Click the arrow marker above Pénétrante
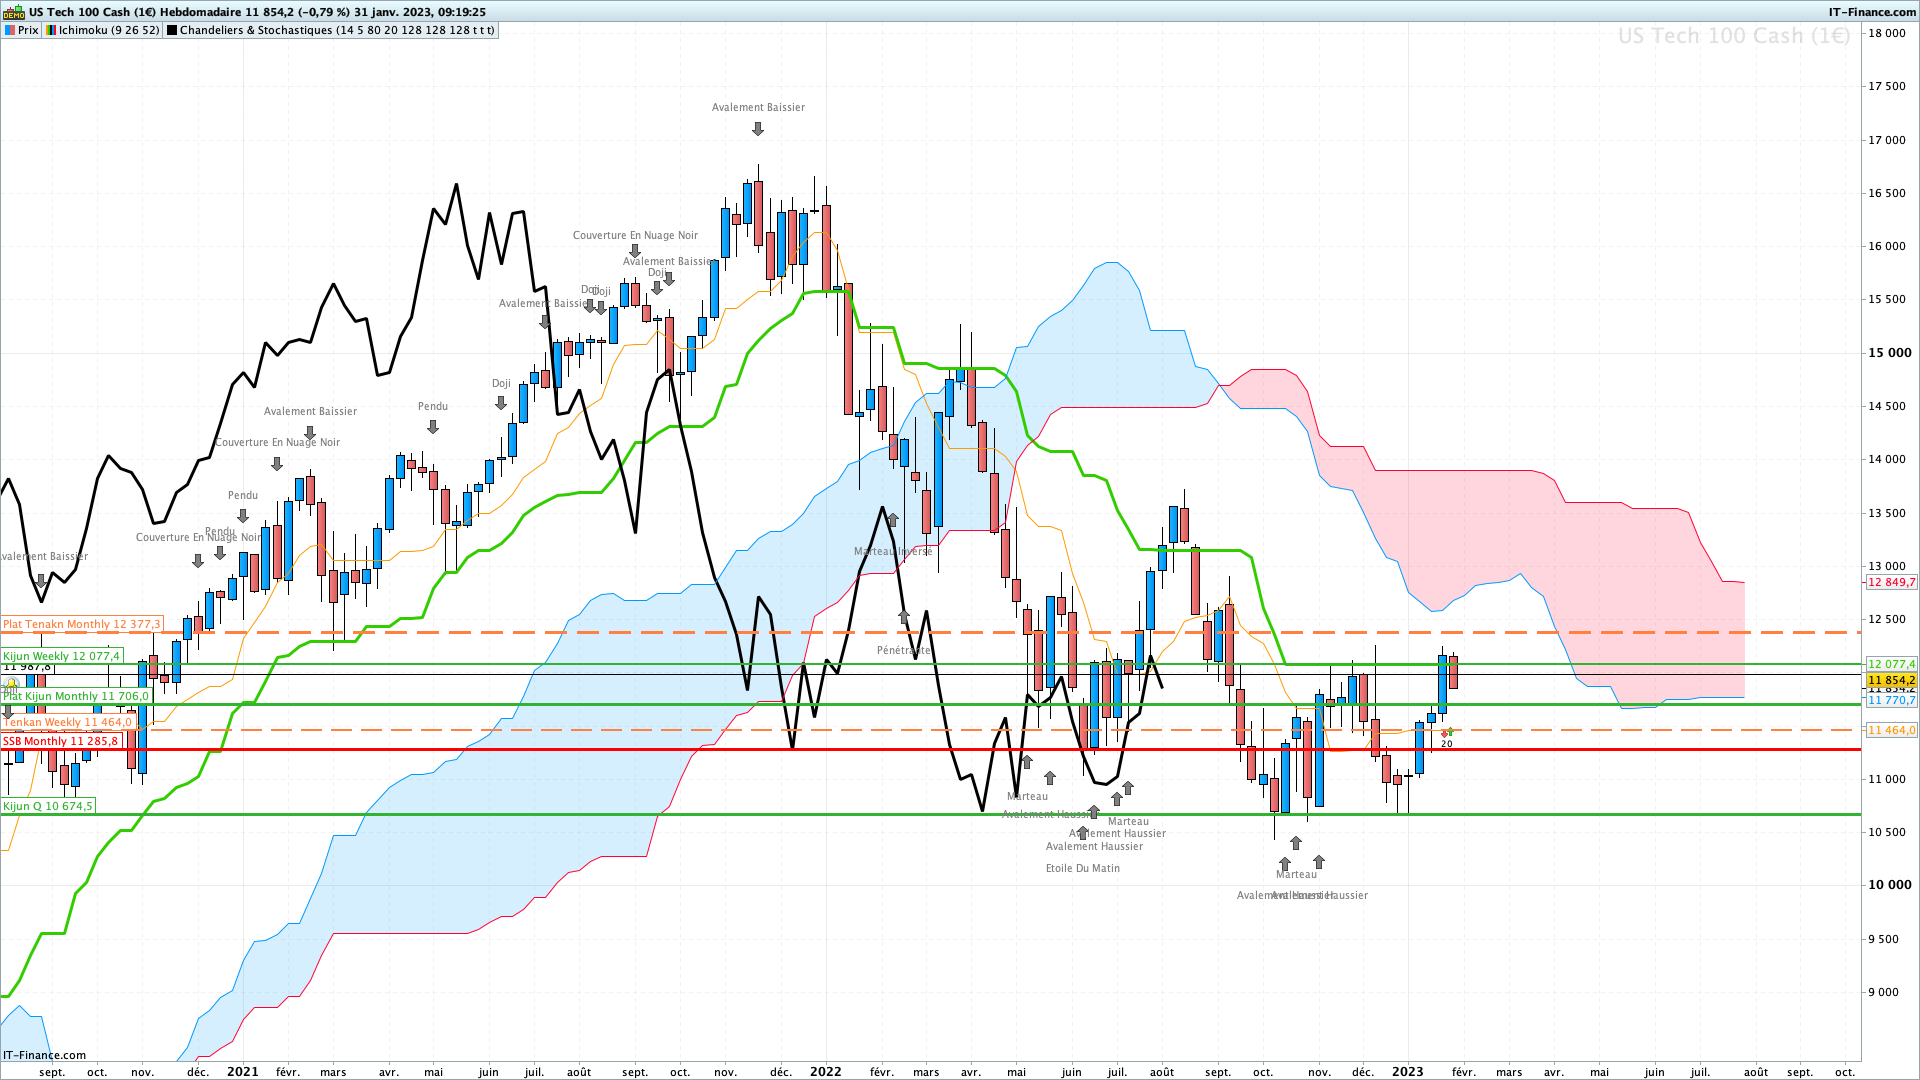Viewport: 1920px width, 1080px height. pos(904,617)
